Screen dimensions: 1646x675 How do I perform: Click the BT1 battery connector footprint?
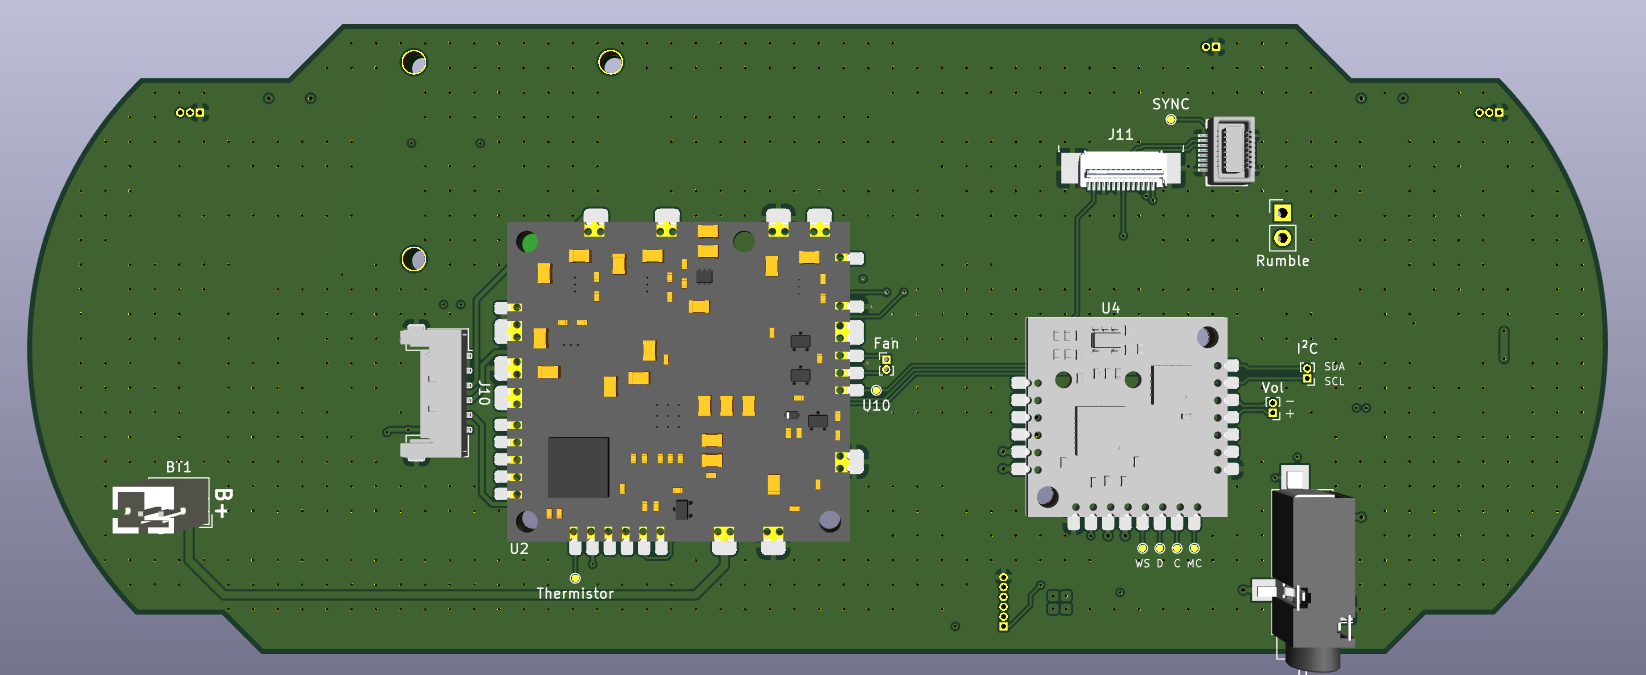(160, 508)
